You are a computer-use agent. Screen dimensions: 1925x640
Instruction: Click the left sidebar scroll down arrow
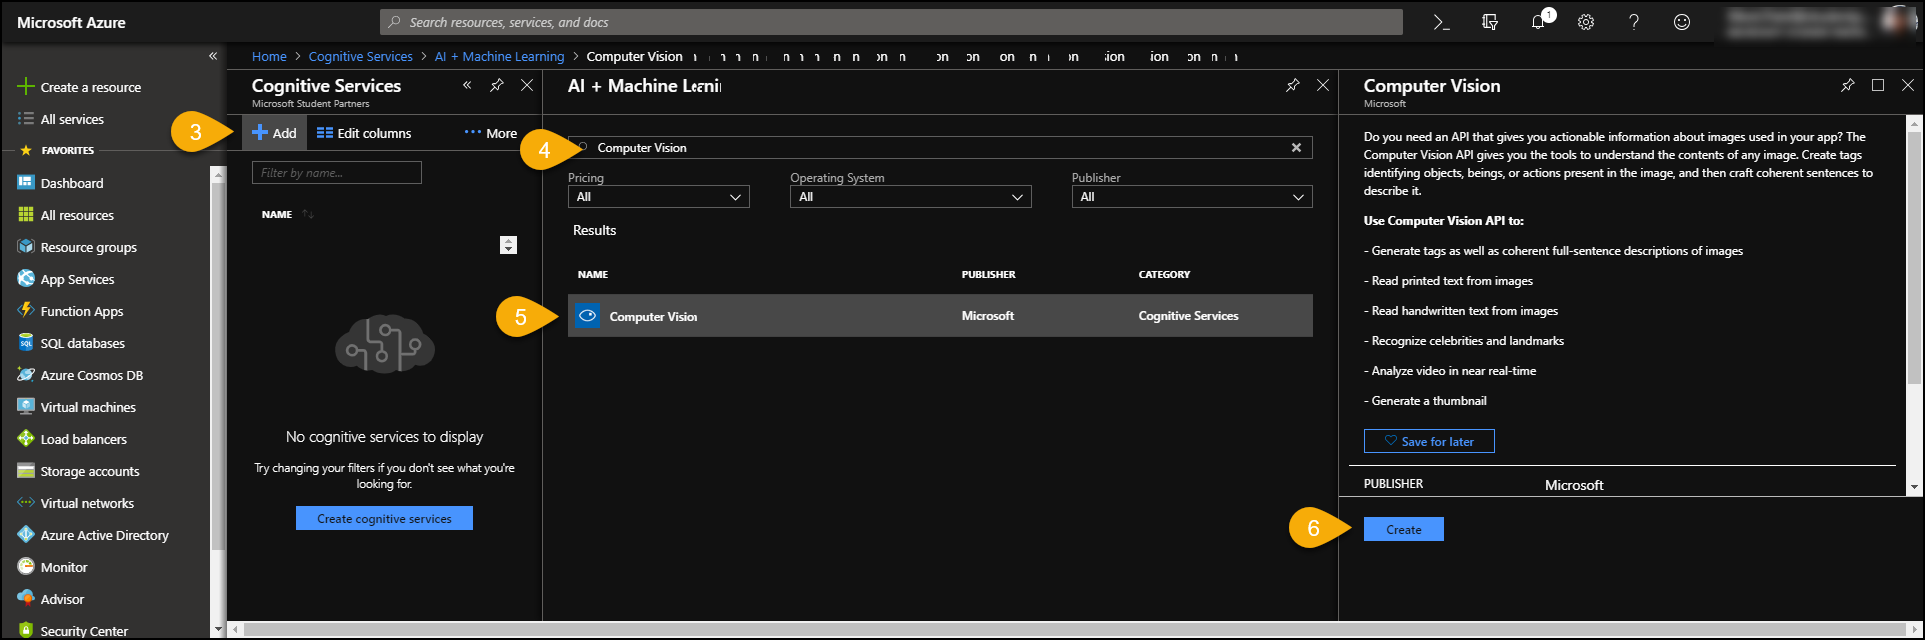[x=218, y=630]
